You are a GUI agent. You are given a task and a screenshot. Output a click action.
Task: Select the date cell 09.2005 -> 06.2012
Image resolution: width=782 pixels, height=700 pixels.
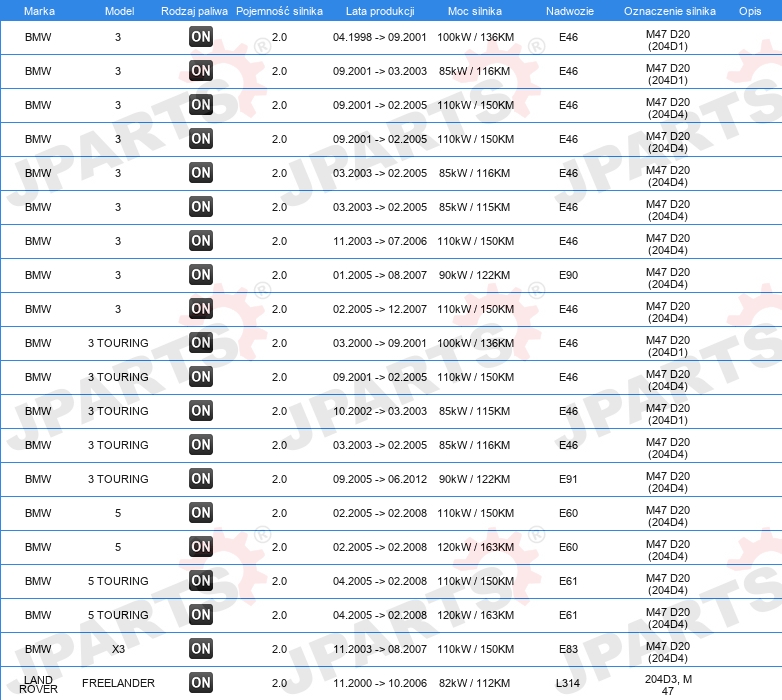tap(380, 479)
